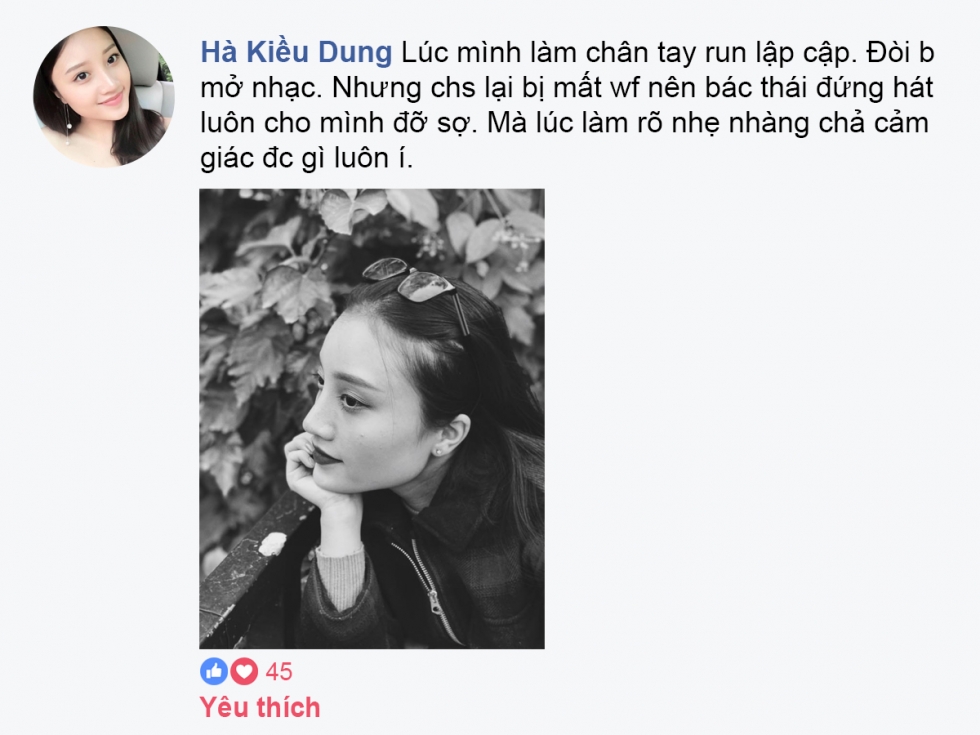Click the commenter's circular profile avatar
The image size is (980, 735).
104,97
